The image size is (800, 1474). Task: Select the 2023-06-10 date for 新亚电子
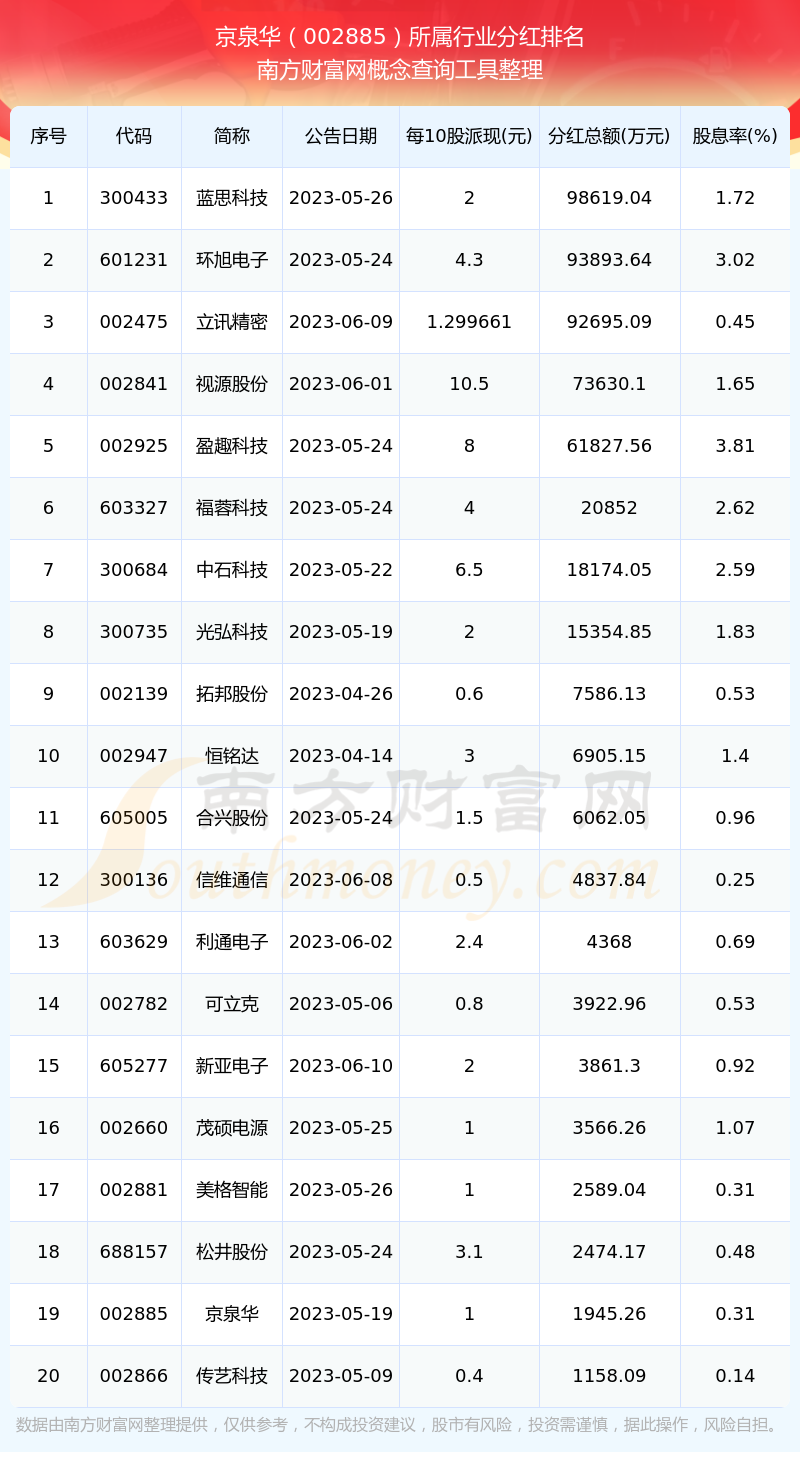341,1066
